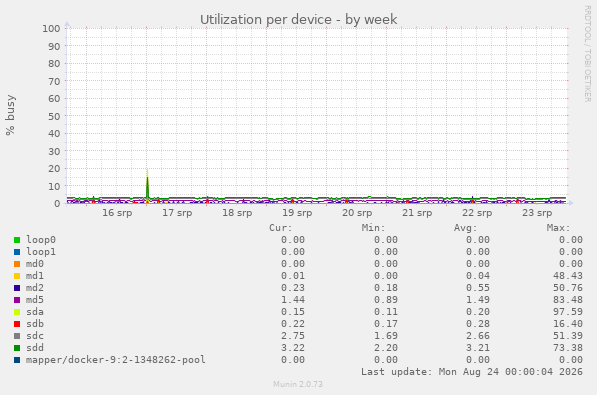This screenshot has width=597, height=395.
Task: Click the chart title Utilization per device
Action: [298, 19]
